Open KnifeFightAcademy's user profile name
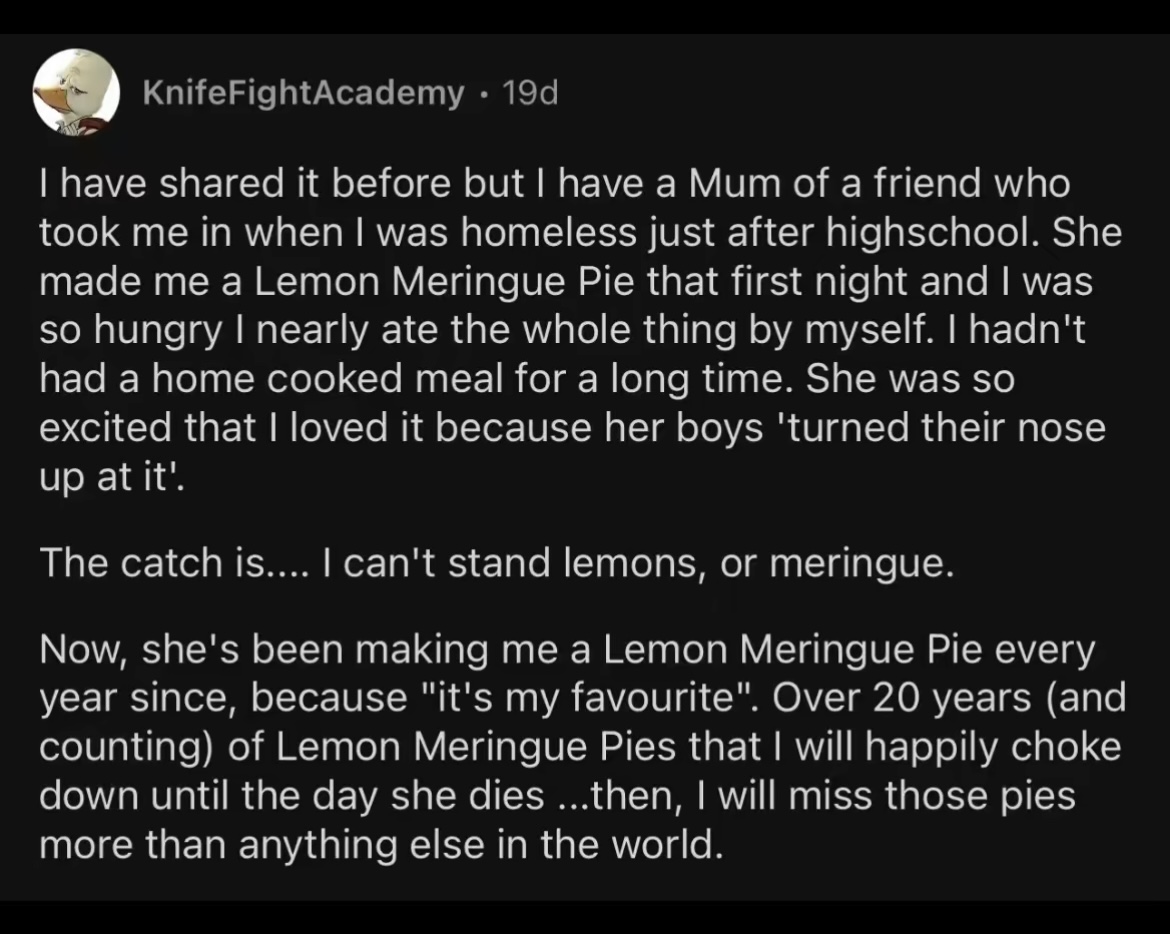Viewport: 1170px width, 934px height. tap(303, 93)
